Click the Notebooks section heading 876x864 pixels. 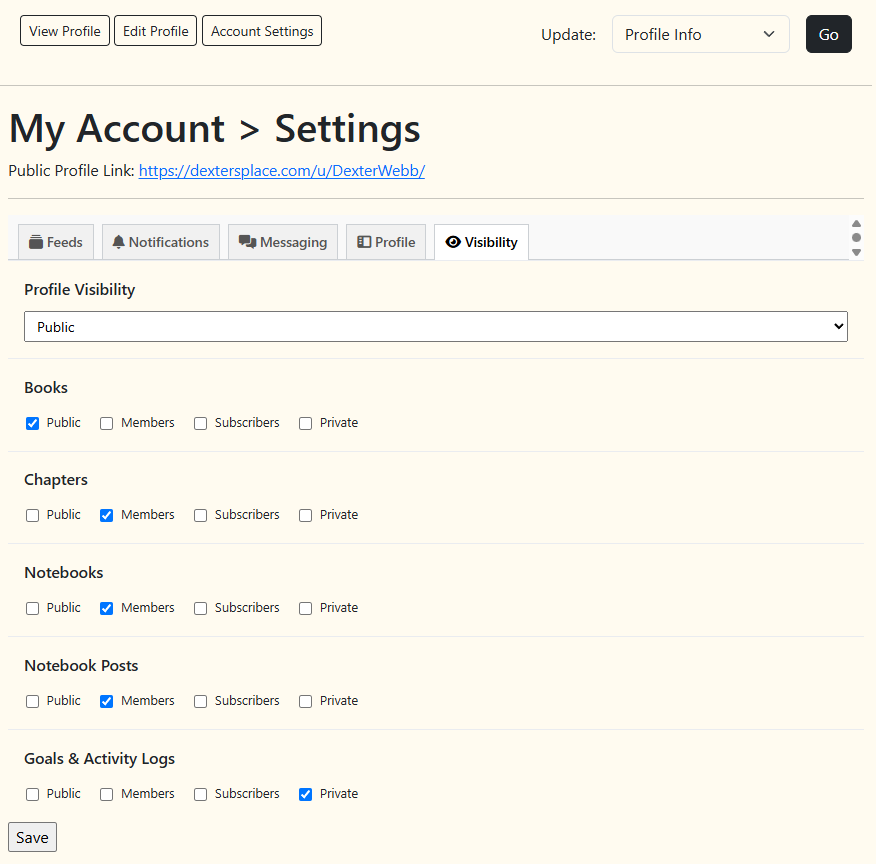pyautogui.click(x=64, y=572)
